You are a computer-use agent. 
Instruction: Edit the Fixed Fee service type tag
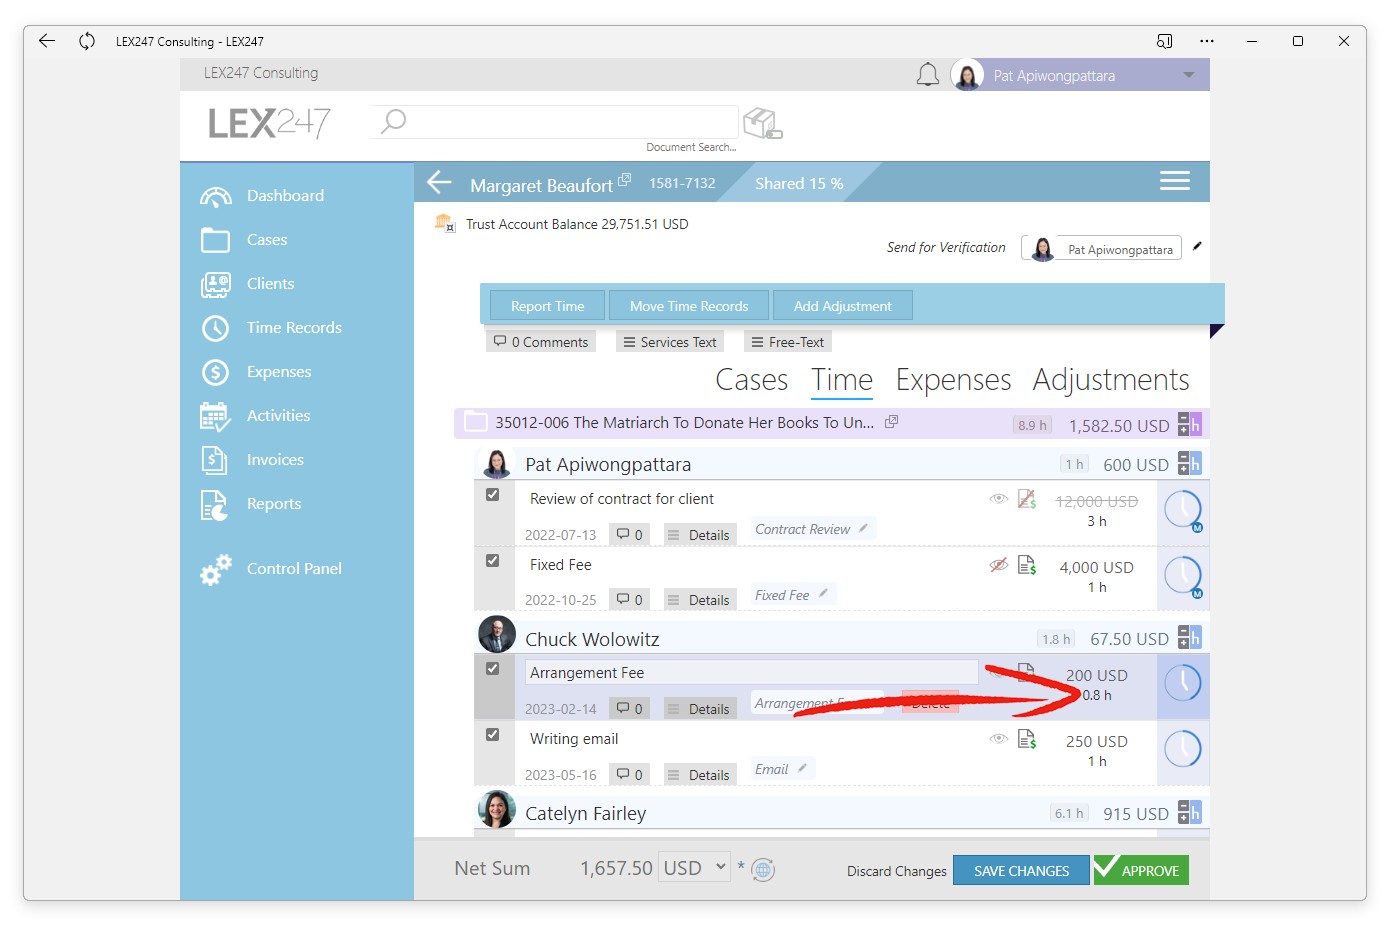[823, 593]
